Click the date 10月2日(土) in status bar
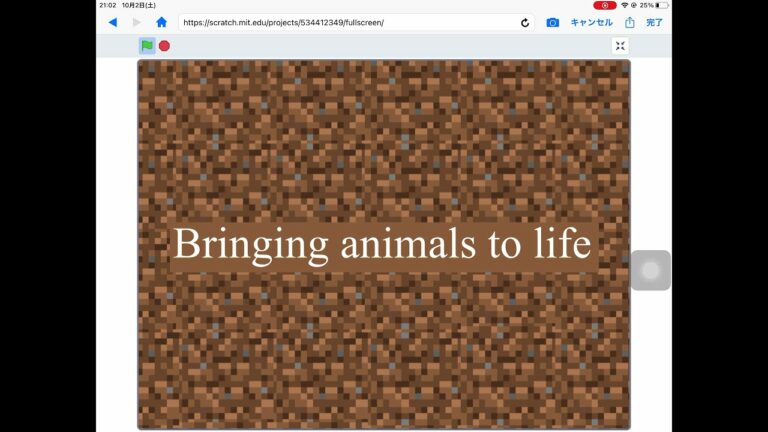Viewport: 768px width, 432px height. [x=143, y=5]
